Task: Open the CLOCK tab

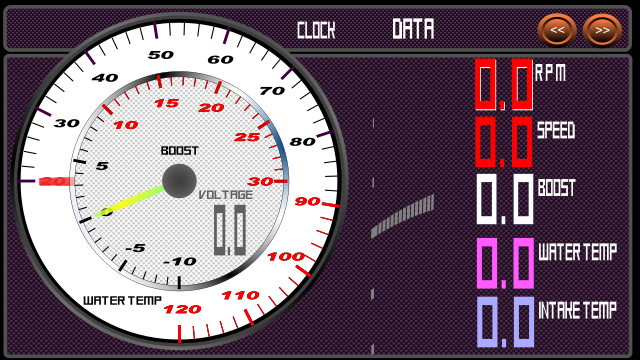Action: [x=316, y=31]
